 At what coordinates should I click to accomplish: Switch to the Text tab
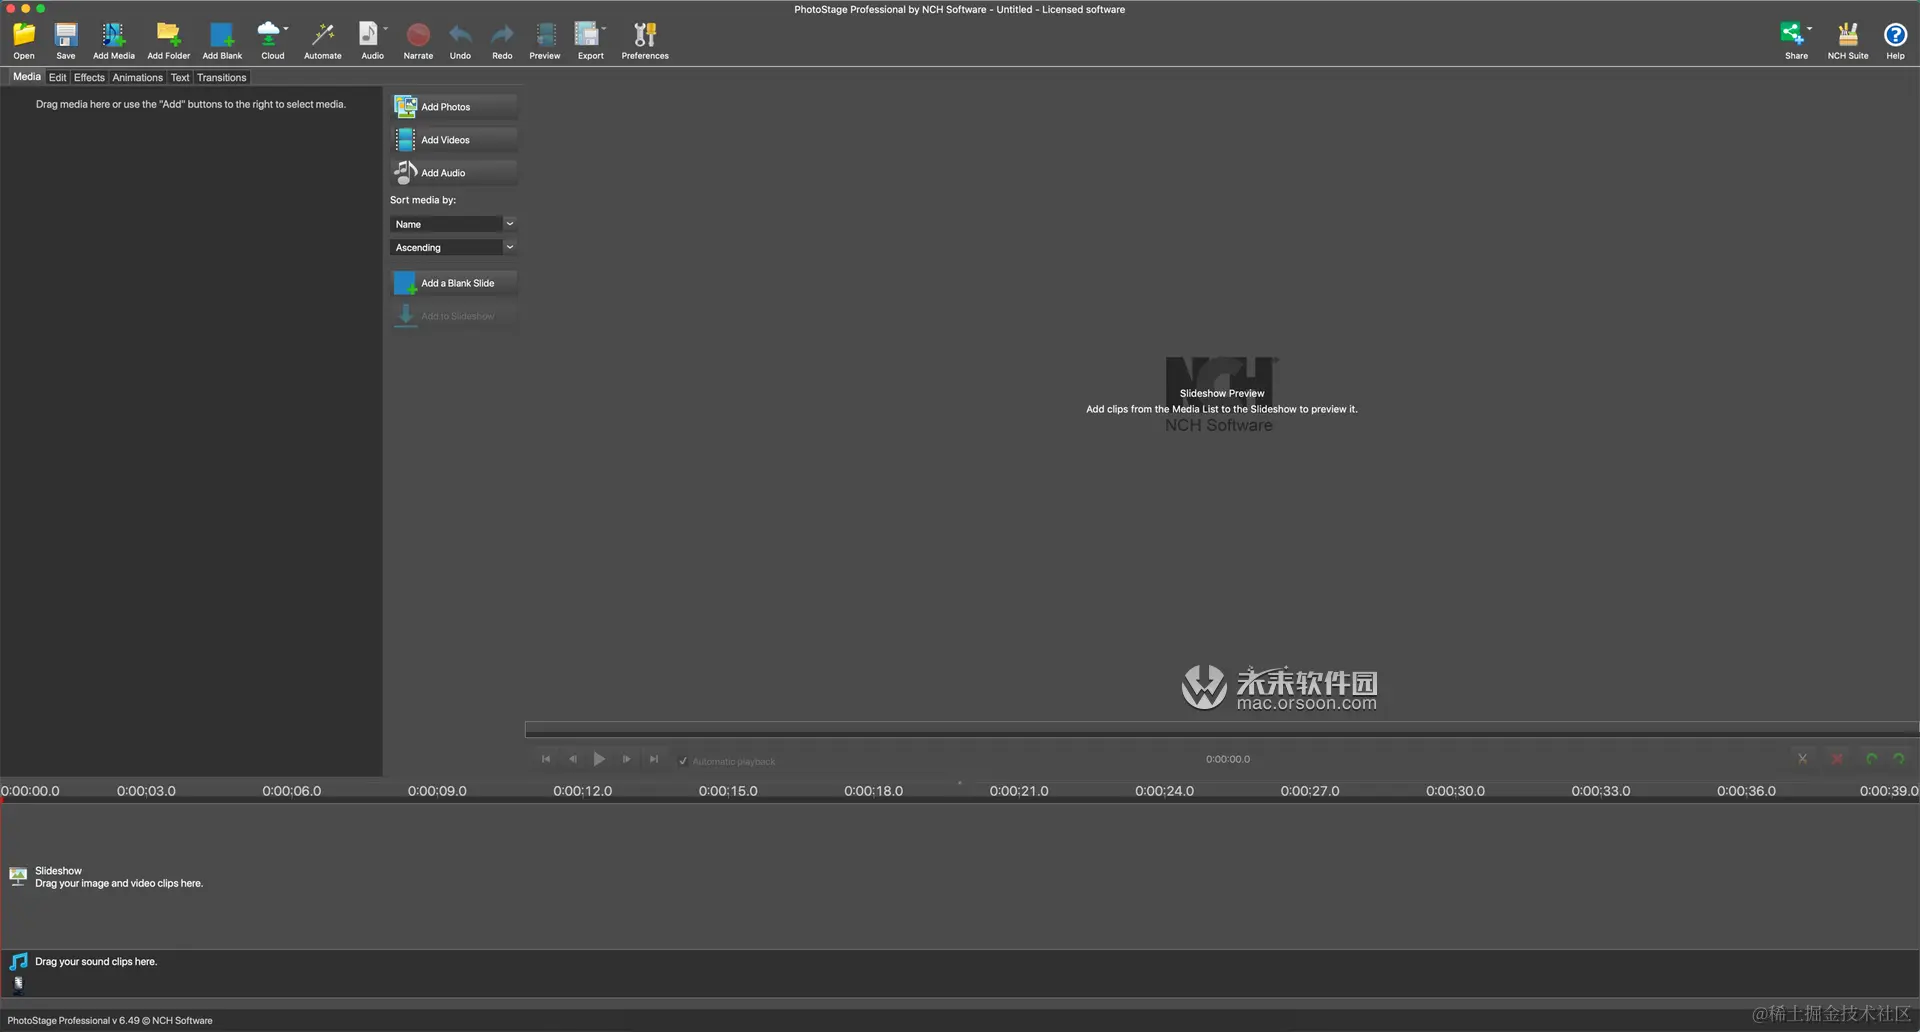(x=180, y=77)
